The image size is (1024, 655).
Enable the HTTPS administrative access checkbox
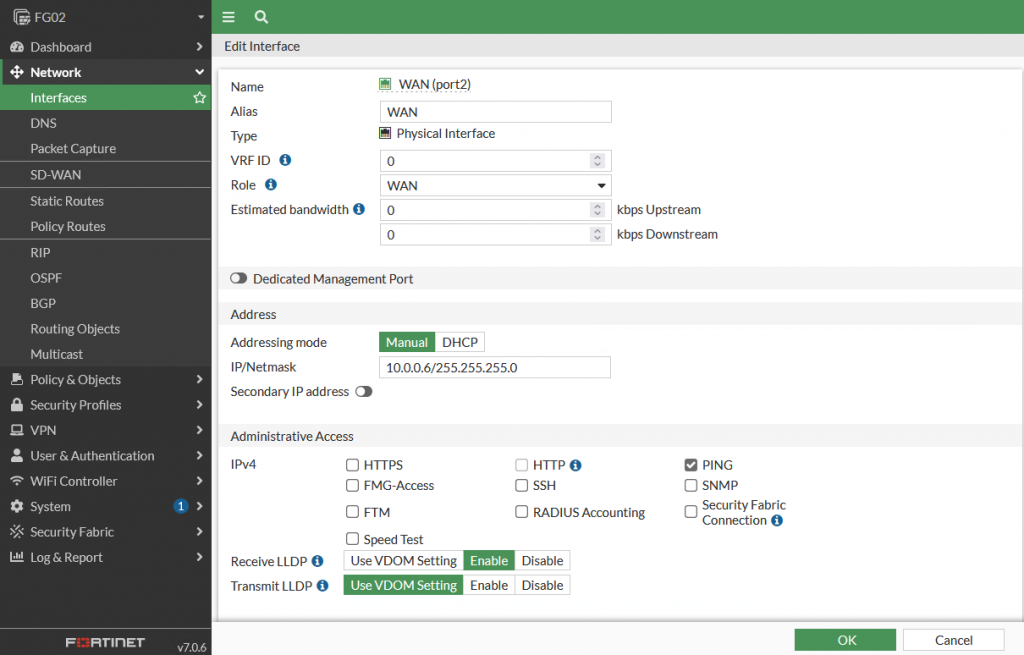352,465
